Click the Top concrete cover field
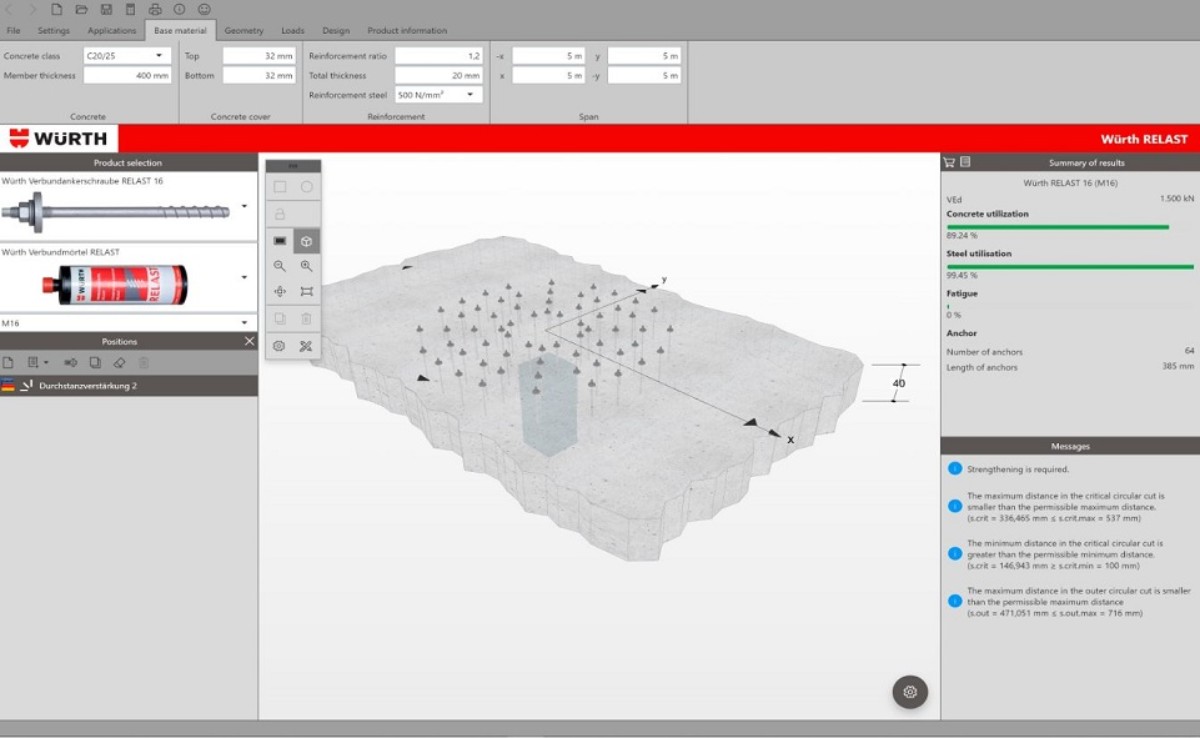The width and height of the screenshot is (1200, 738). point(259,56)
